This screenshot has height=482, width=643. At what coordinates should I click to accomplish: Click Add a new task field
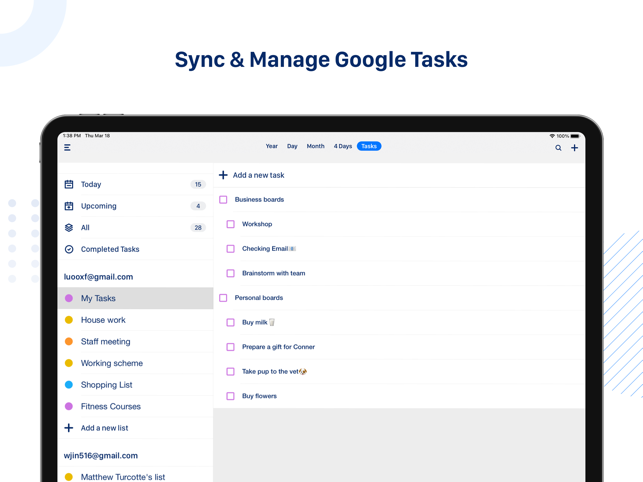pos(399,175)
